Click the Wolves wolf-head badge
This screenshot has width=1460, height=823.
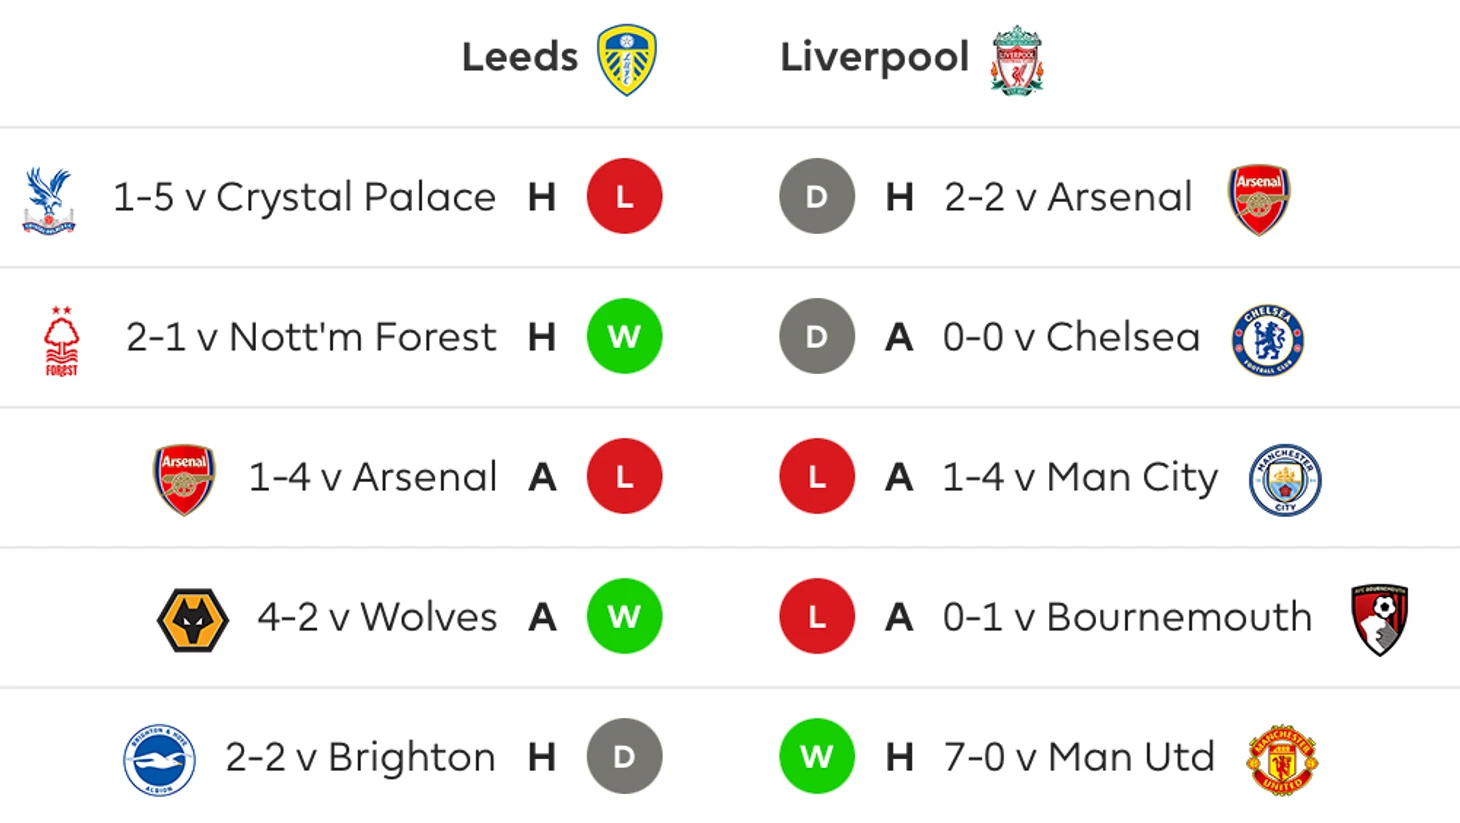click(x=193, y=620)
